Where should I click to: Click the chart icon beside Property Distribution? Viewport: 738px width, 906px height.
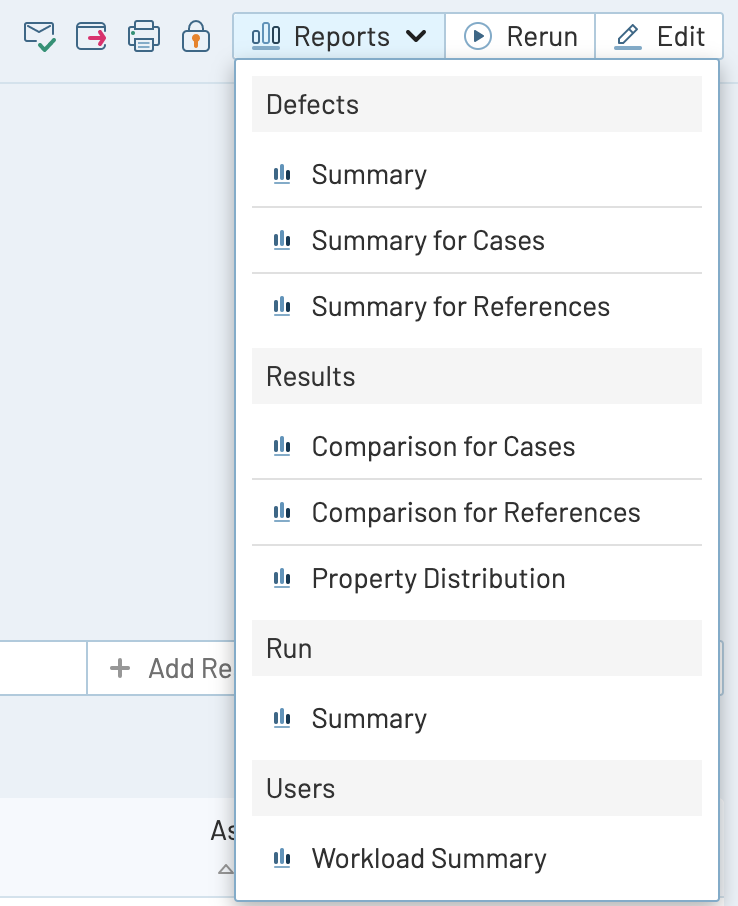(282, 578)
